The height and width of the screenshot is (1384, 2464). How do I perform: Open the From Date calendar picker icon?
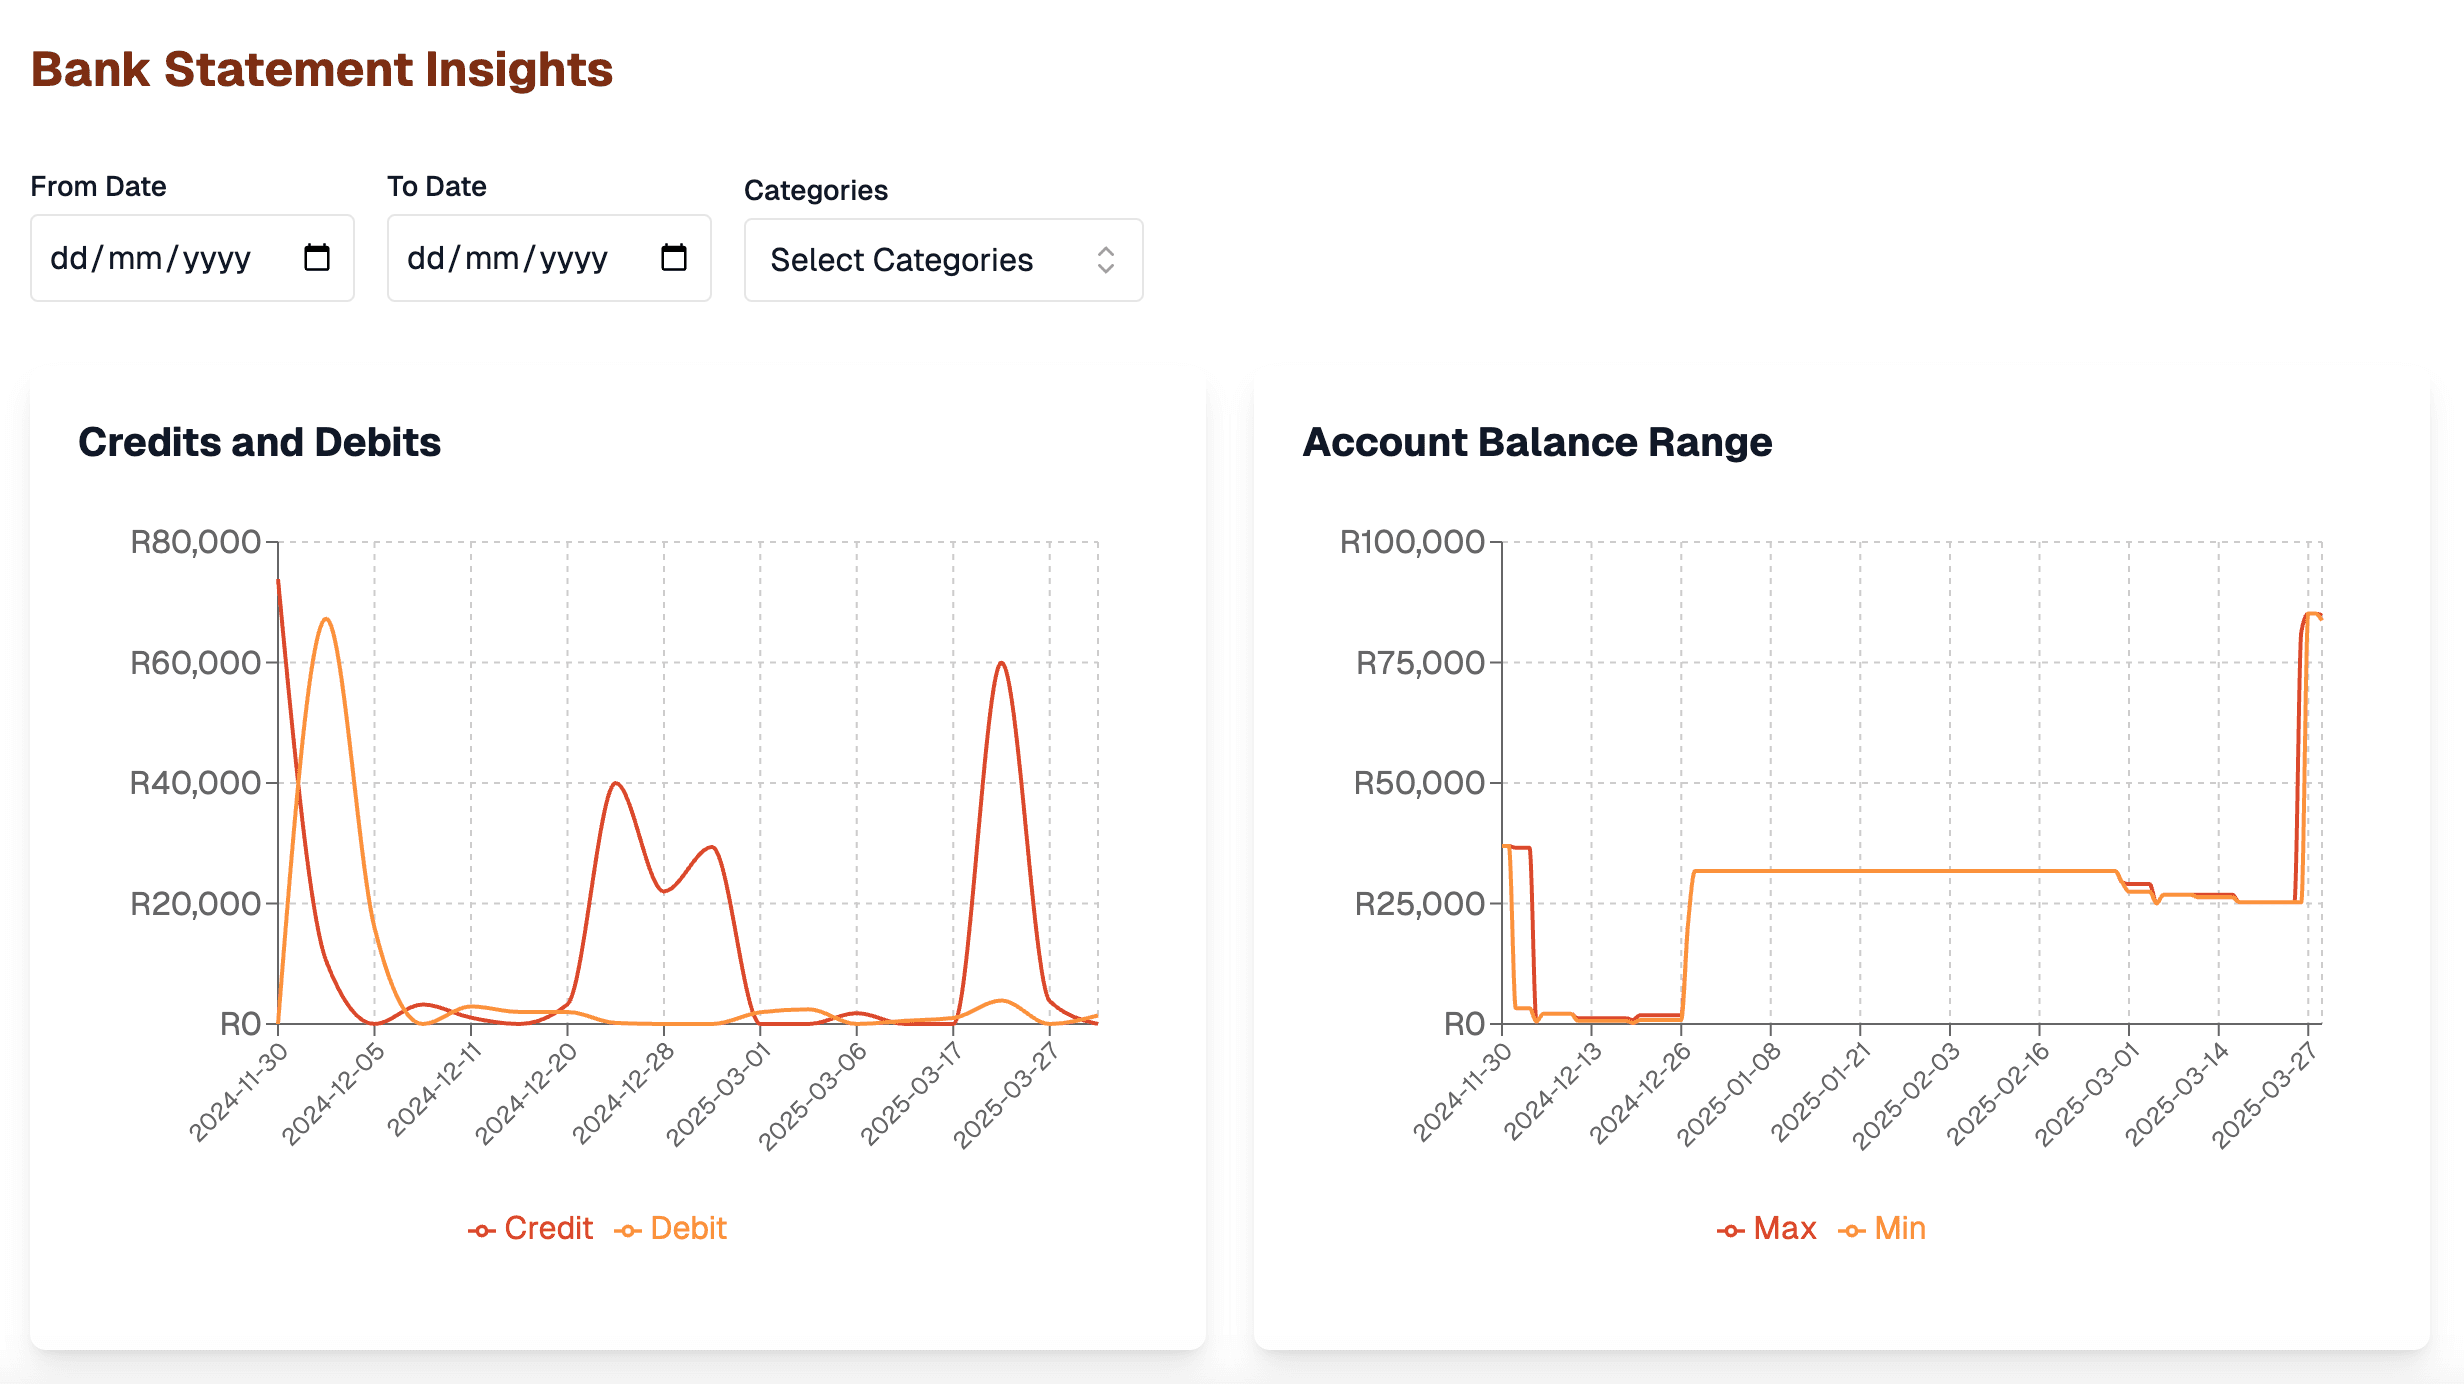pyautogui.click(x=317, y=258)
